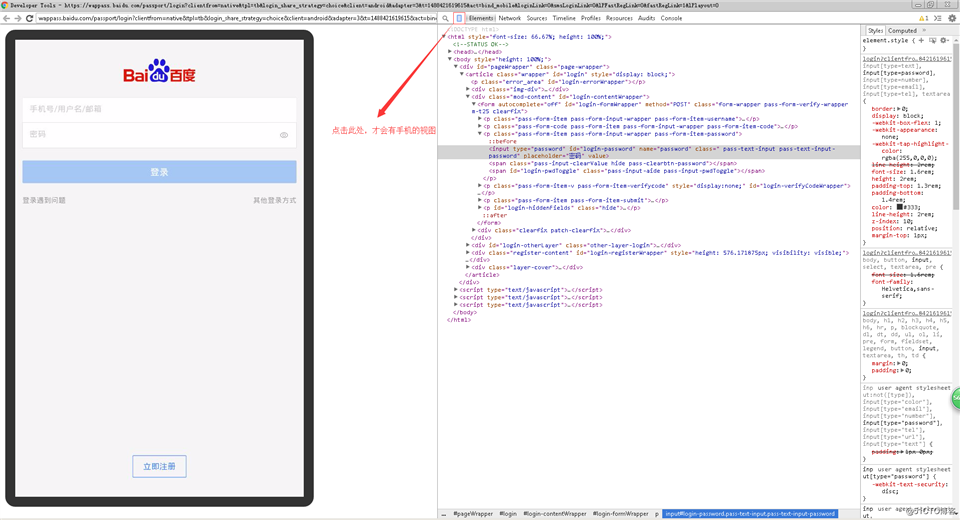Open the Profiles tab
This screenshot has width=960, height=520.
[x=591, y=18]
